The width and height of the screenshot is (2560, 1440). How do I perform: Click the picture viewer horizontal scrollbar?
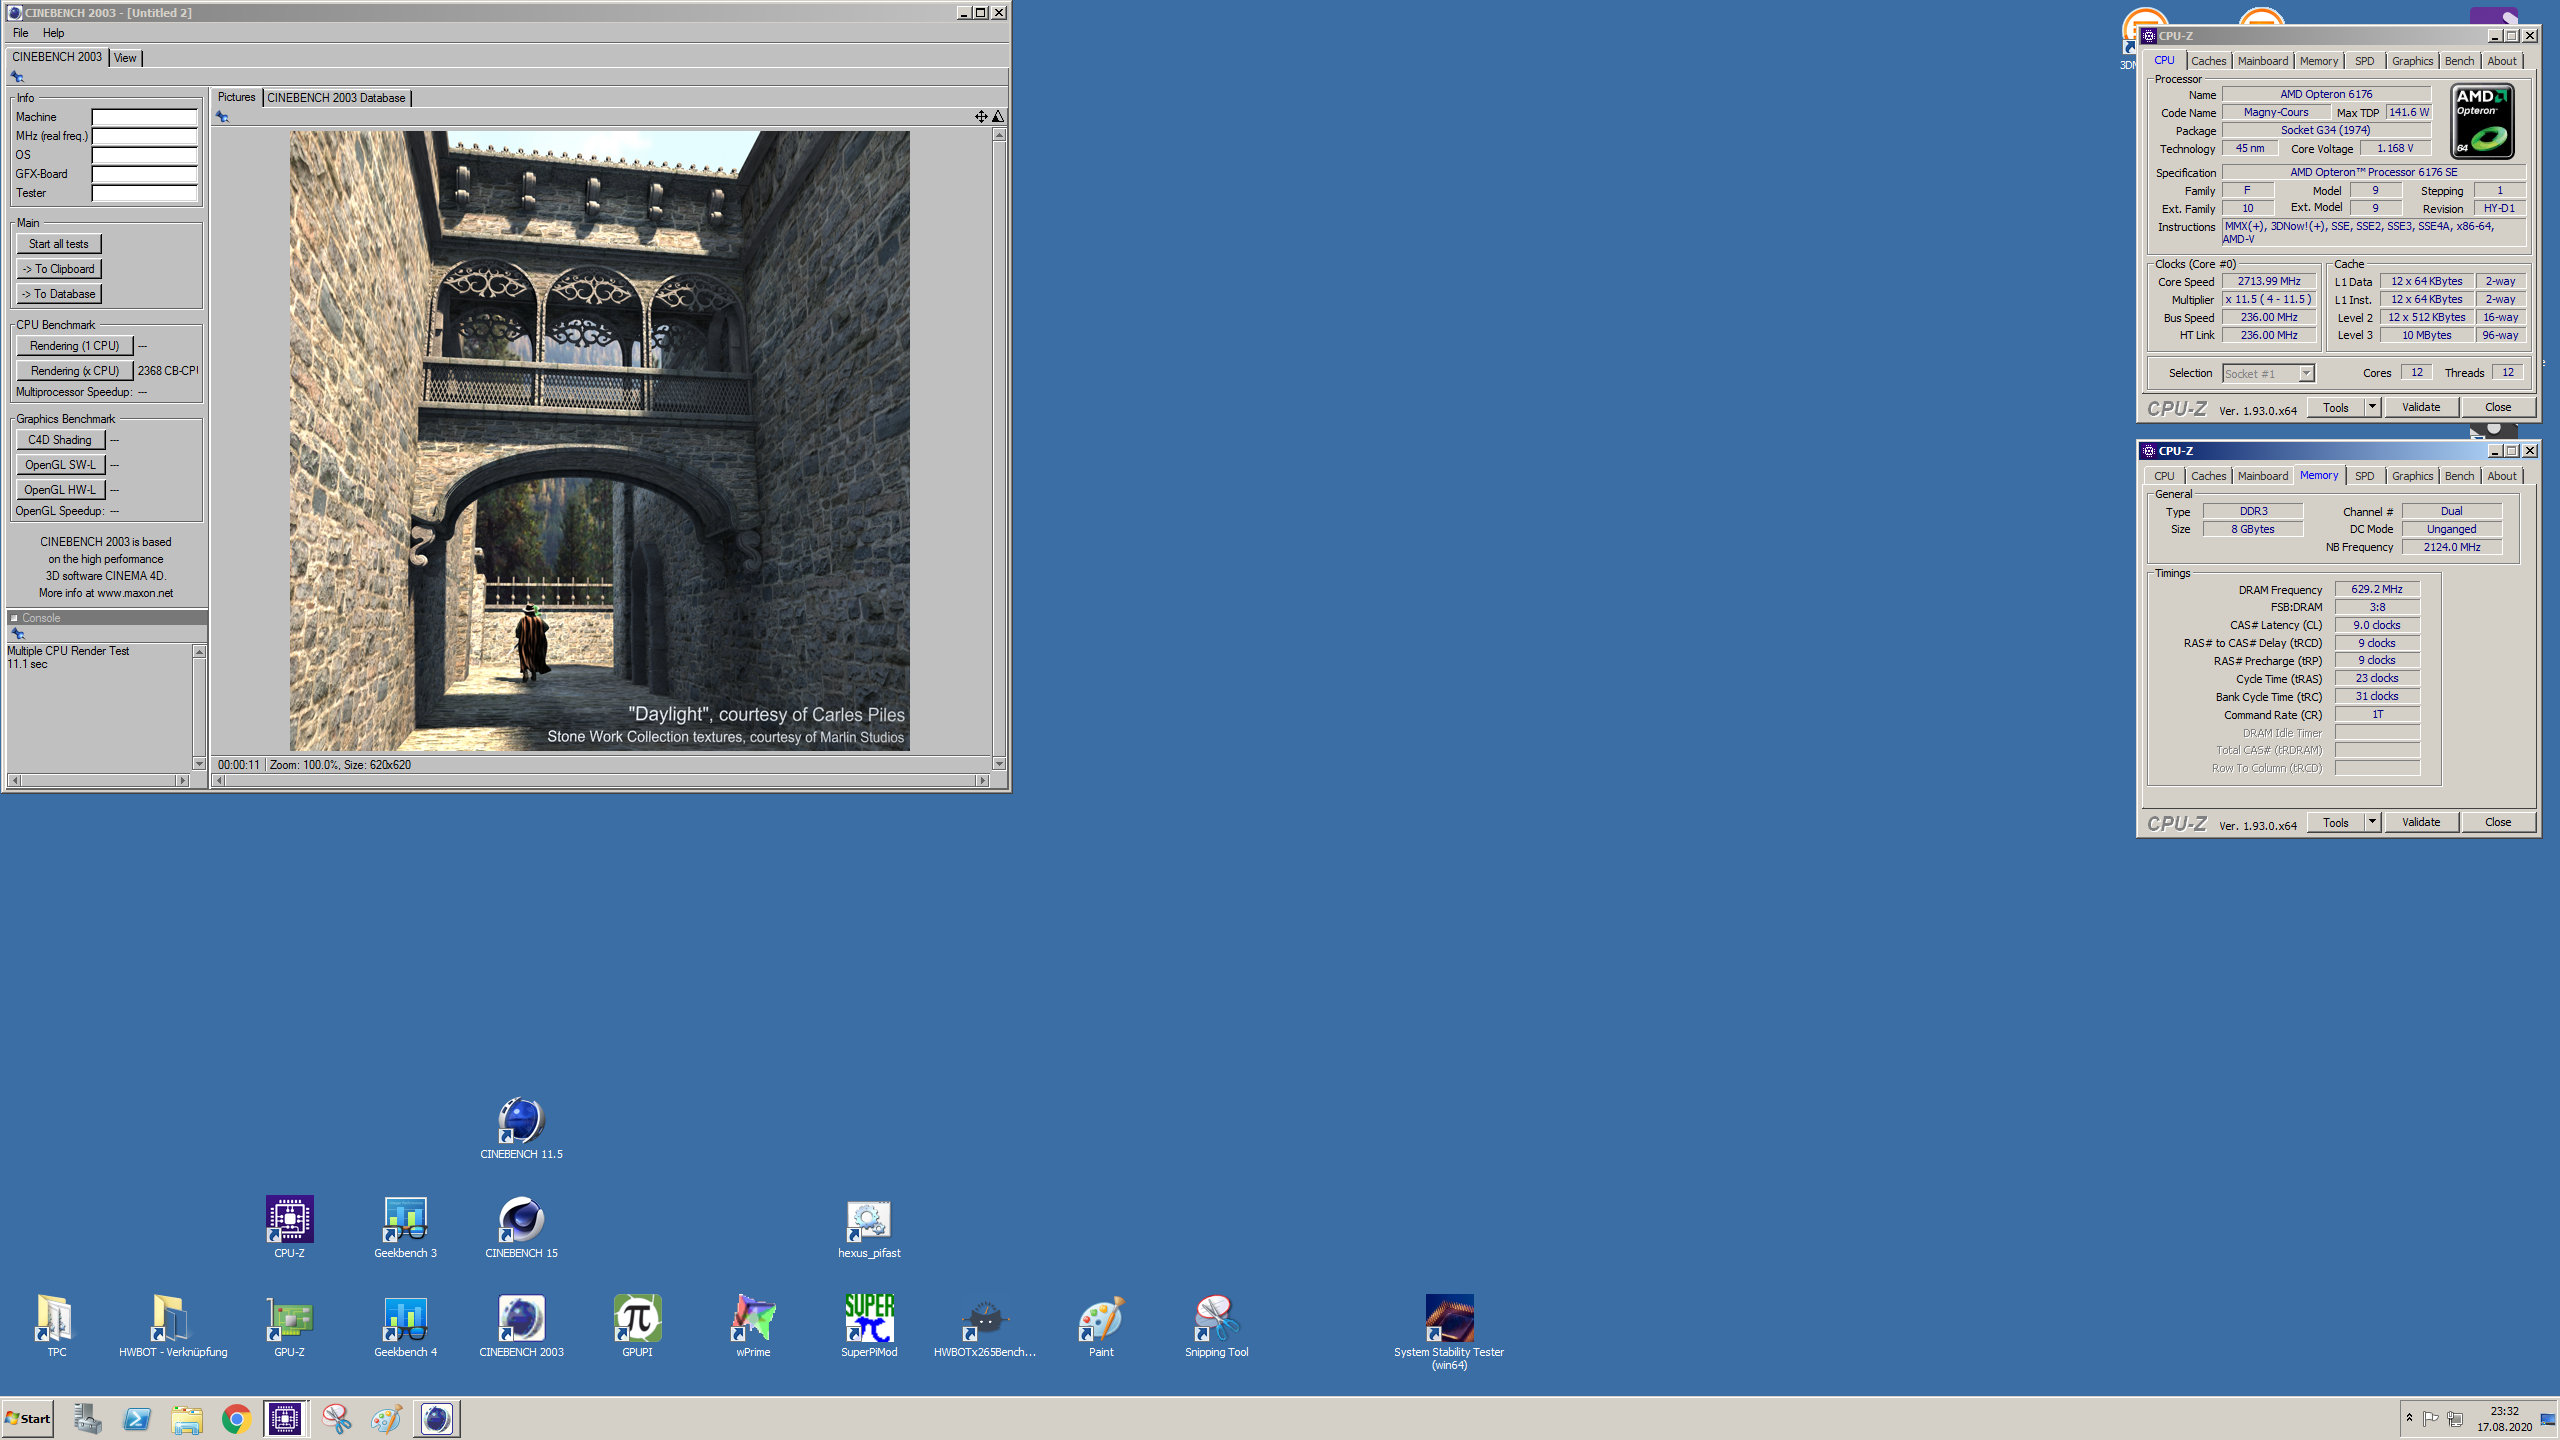point(601,780)
